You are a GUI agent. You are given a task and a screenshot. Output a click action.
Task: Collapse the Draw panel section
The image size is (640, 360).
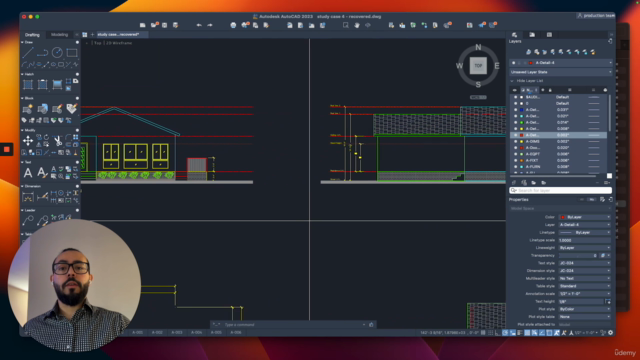pos(22,42)
